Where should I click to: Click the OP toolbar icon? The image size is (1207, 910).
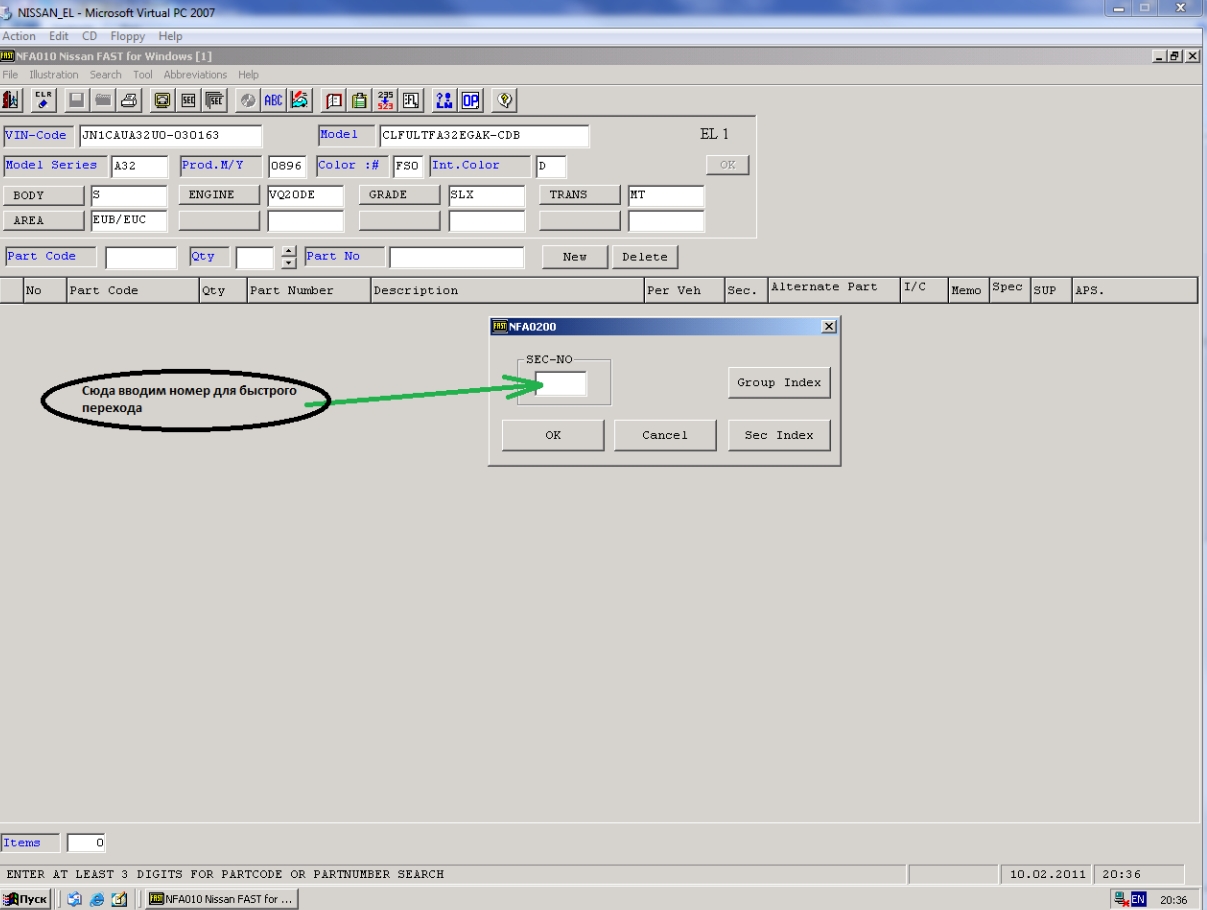[468, 100]
